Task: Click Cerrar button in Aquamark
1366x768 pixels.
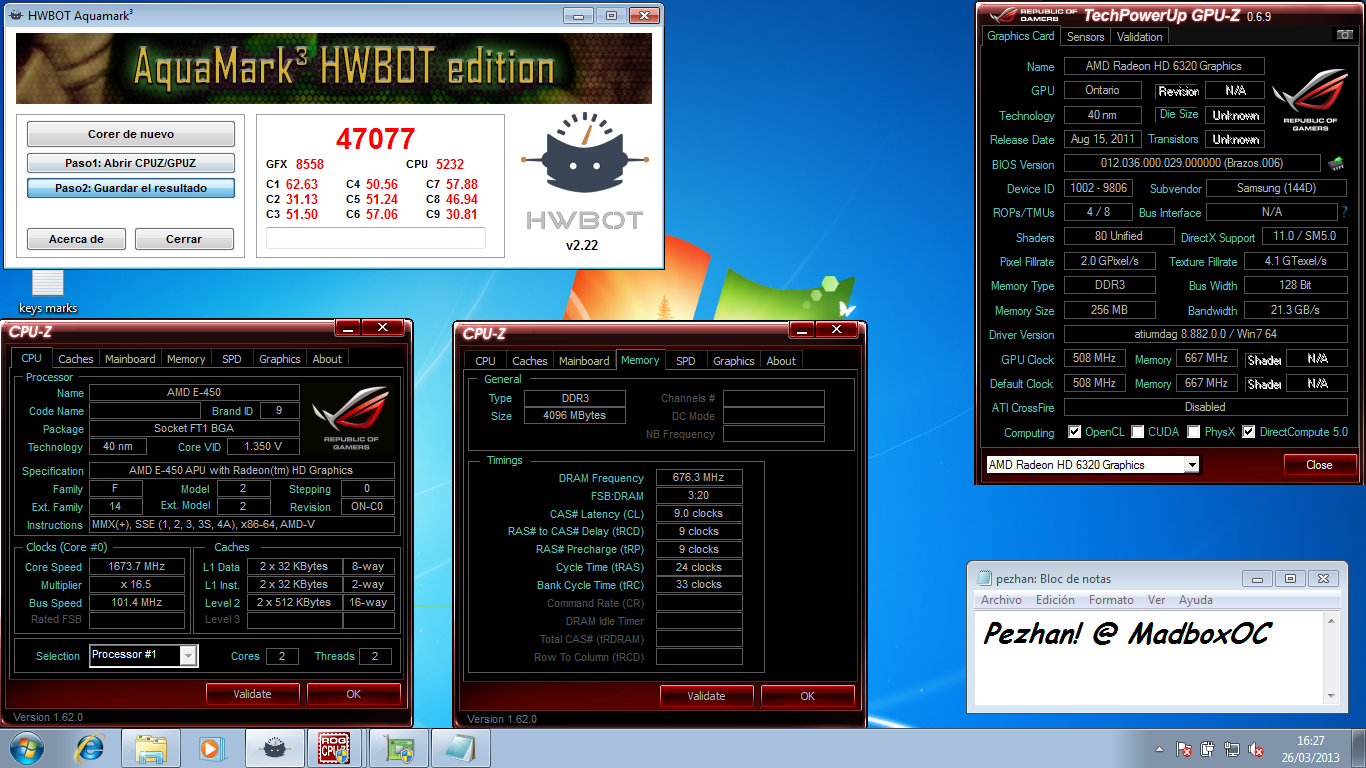Action: 184,239
